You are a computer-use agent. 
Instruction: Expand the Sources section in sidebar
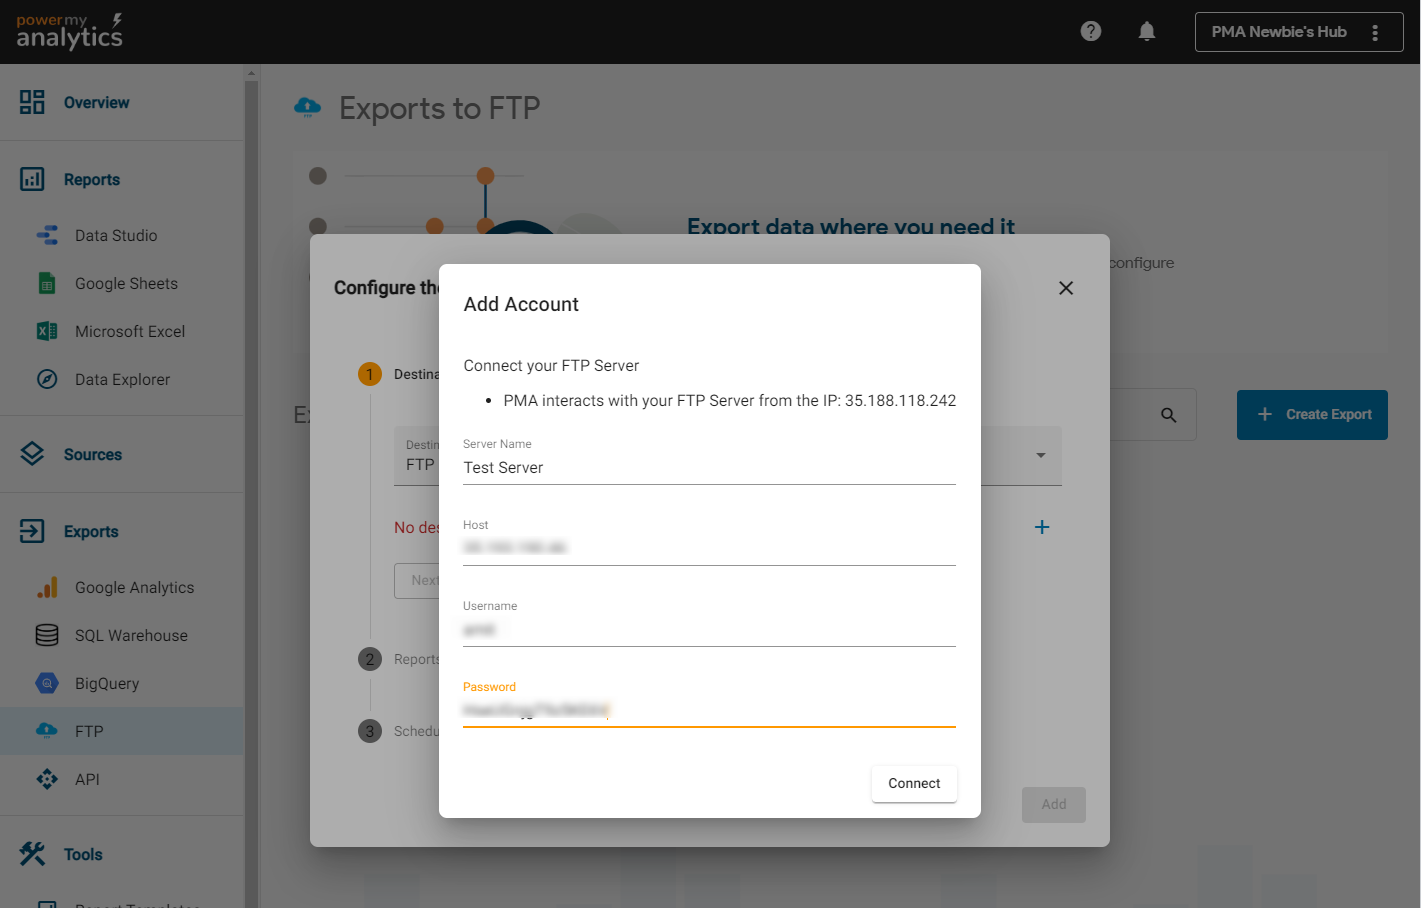coord(93,454)
